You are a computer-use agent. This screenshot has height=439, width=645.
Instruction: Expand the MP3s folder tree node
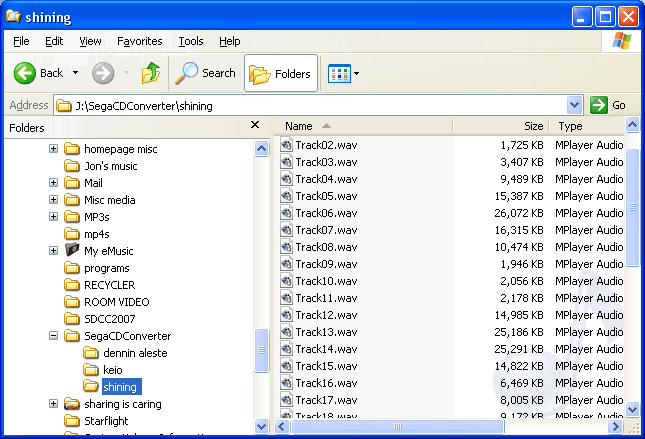53,217
